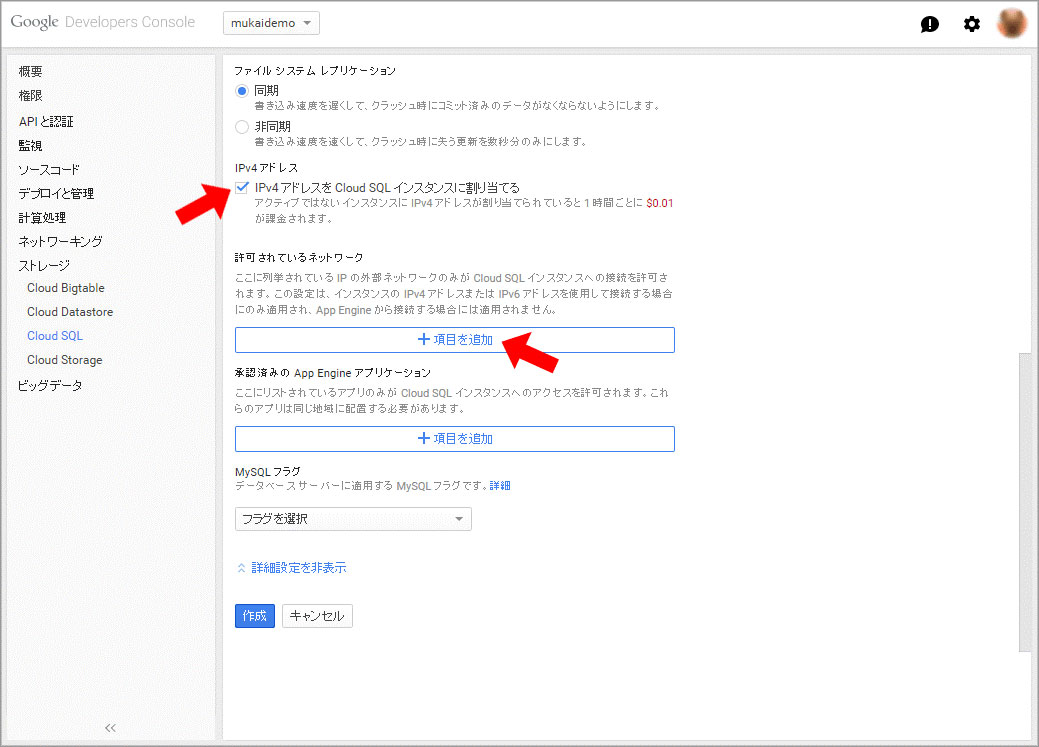Open 権限 in the sidebar
Image resolution: width=1039 pixels, height=747 pixels.
[x=30, y=95]
